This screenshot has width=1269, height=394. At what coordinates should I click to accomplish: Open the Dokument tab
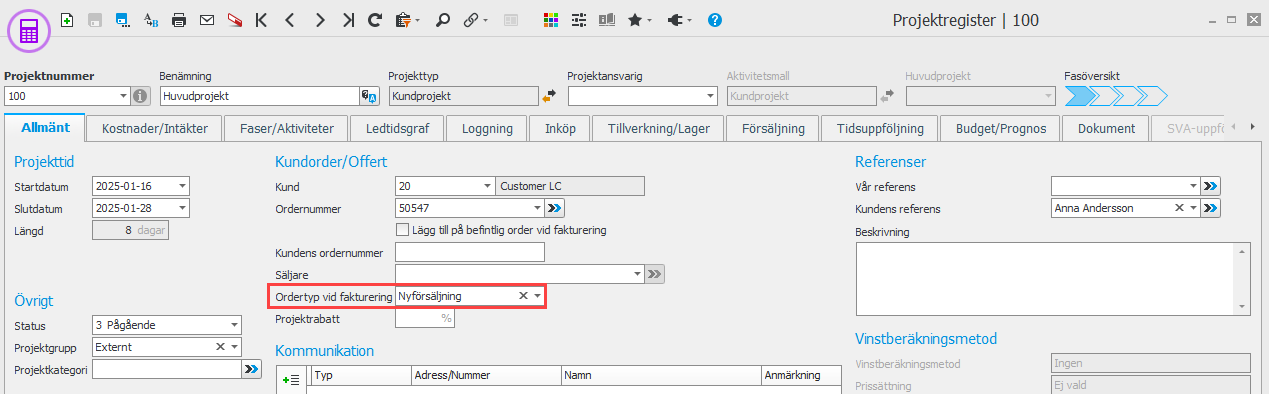(x=1107, y=128)
